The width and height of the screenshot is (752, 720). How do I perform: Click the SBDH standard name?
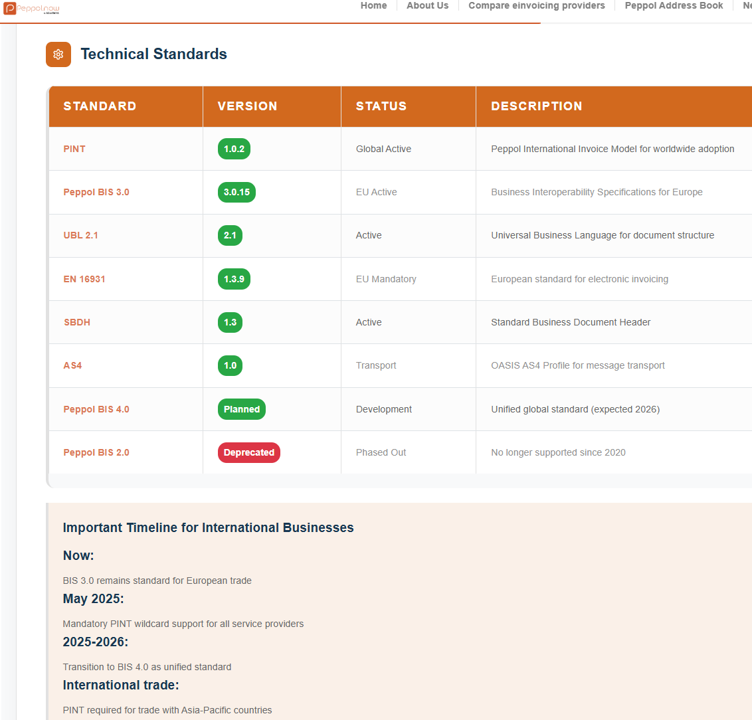click(77, 323)
